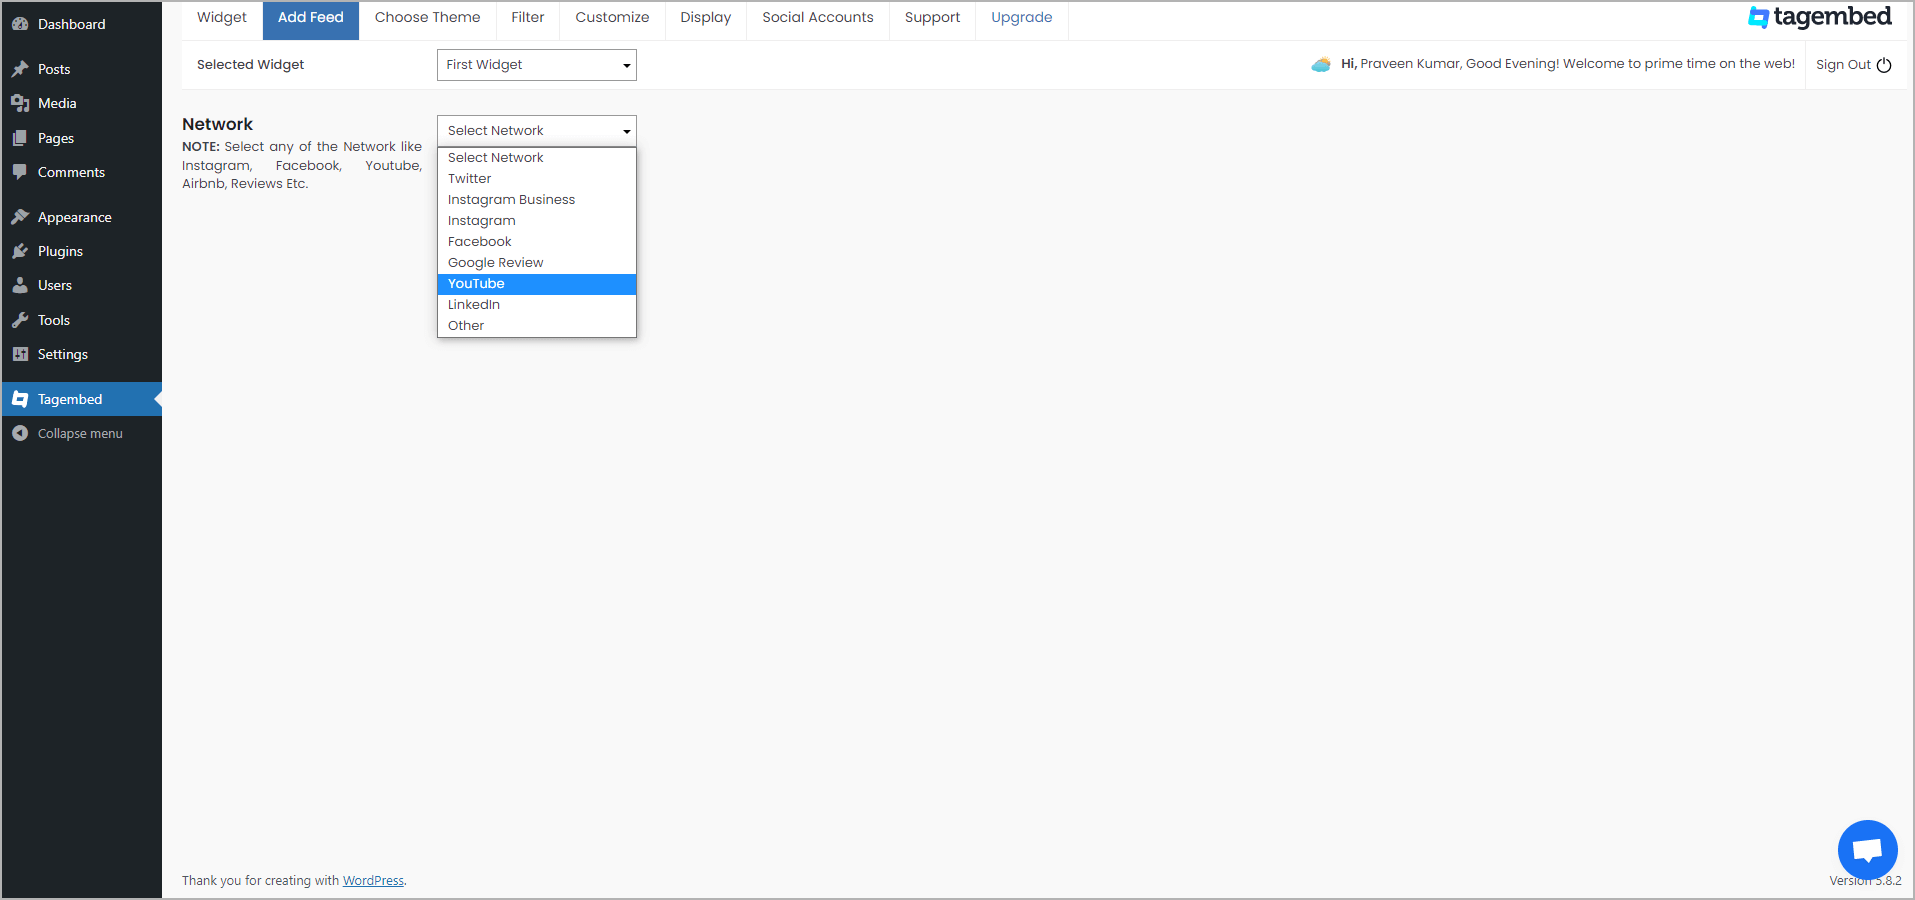Image resolution: width=1915 pixels, height=900 pixels.
Task: Switch to the Display tab
Action: (x=706, y=18)
